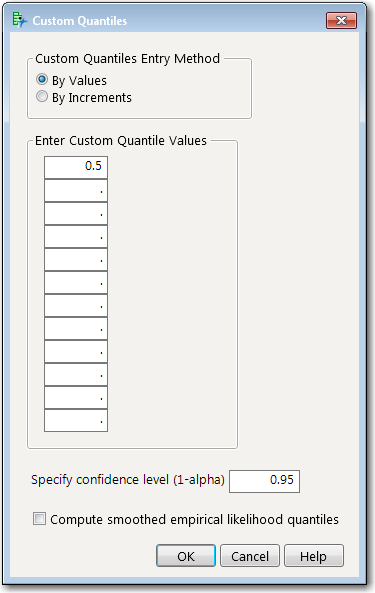Click the tenth quantile value field
The width and height of the screenshot is (375, 593).
click(76, 375)
